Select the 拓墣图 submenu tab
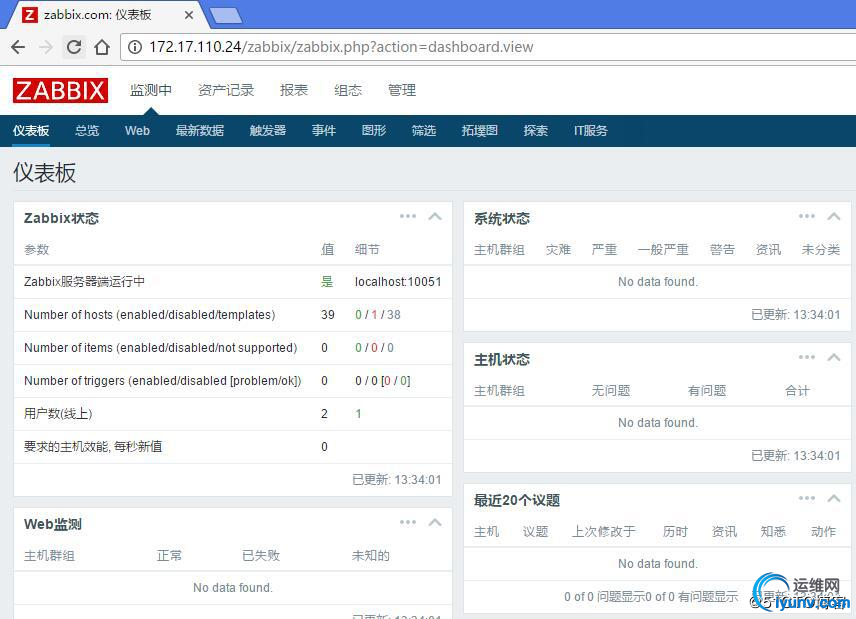The height and width of the screenshot is (619, 856). [x=480, y=130]
